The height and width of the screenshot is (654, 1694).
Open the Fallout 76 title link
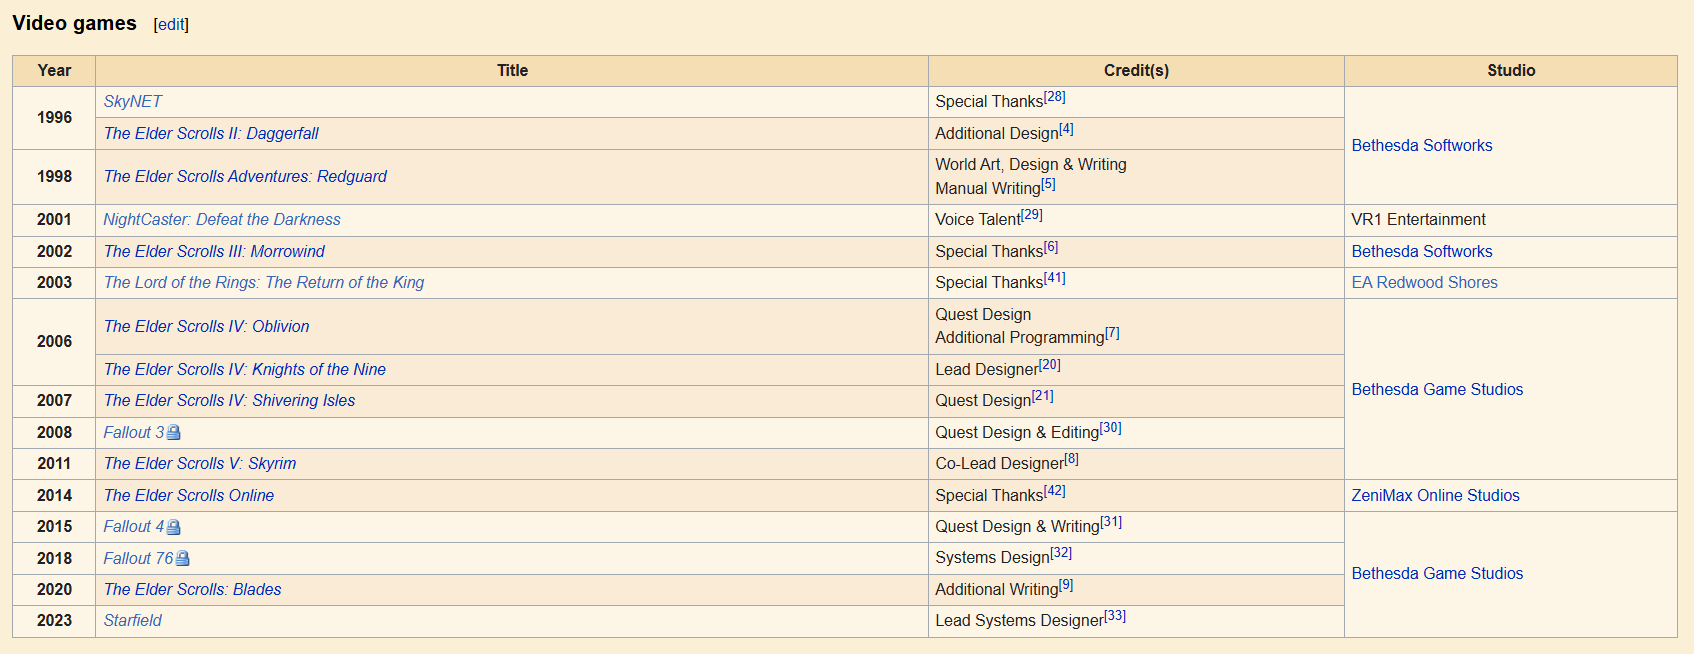[x=138, y=559]
